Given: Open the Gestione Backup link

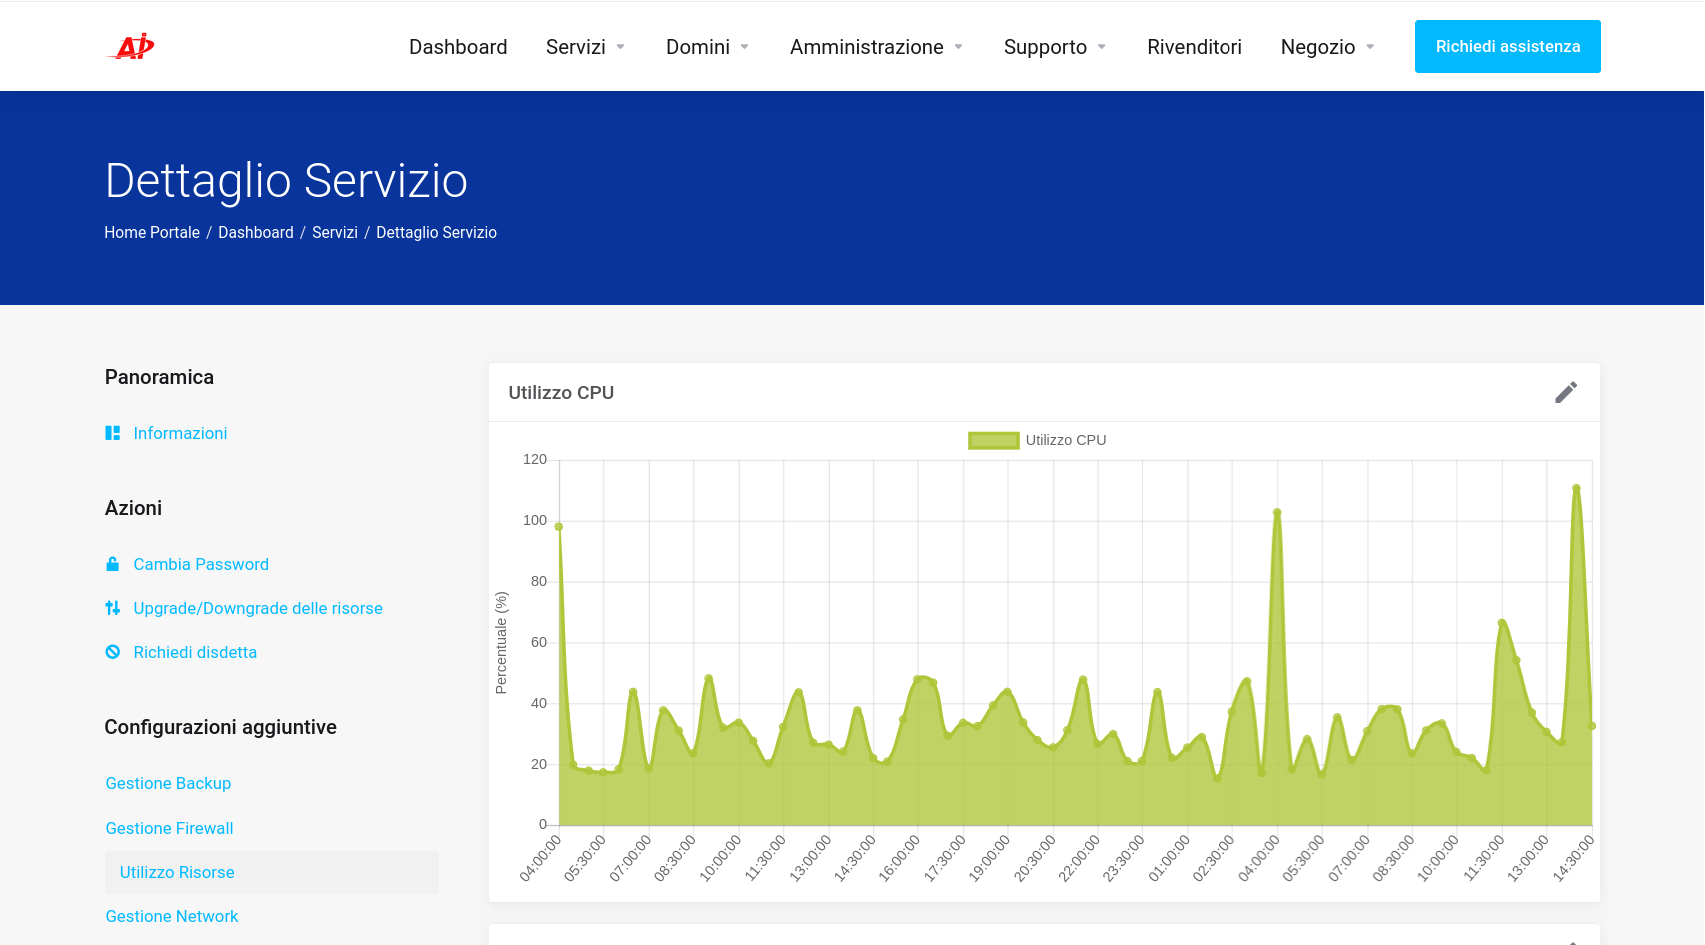Looking at the screenshot, I should pyautogui.click(x=168, y=783).
